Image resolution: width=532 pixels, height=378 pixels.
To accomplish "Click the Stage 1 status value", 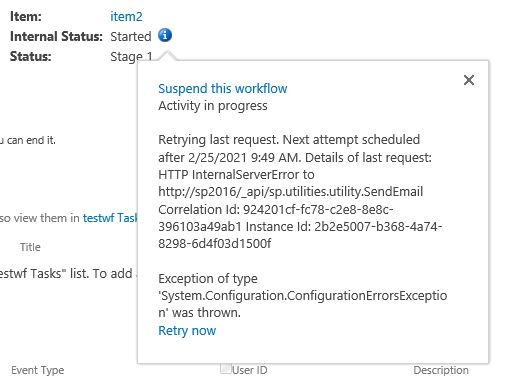I will tap(131, 56).
